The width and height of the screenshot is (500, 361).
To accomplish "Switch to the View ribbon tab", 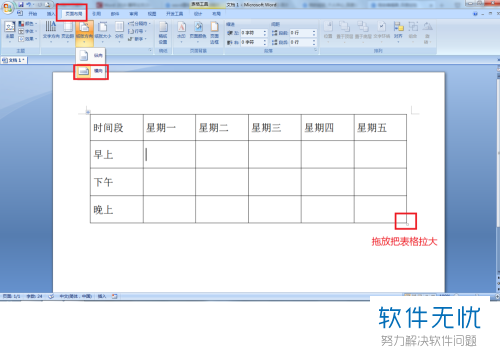I will (x=152, y=14).
